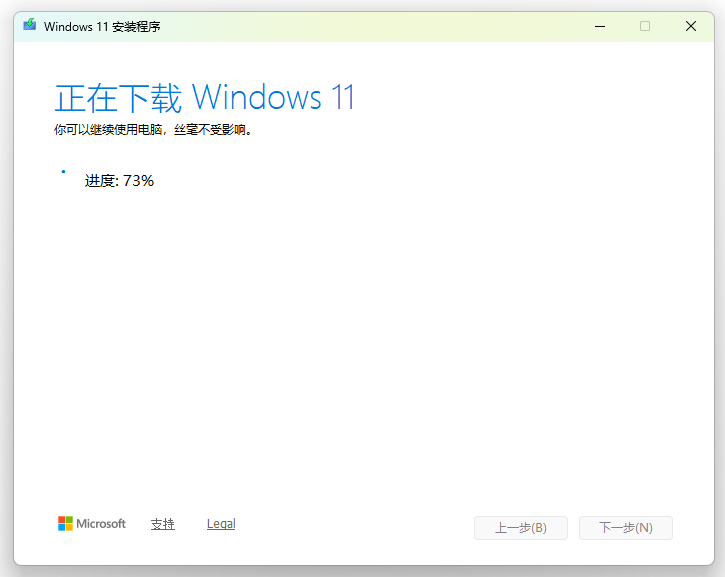Click the maximize window button
Viewport: 725px width, 577px height.
point(645,26)
